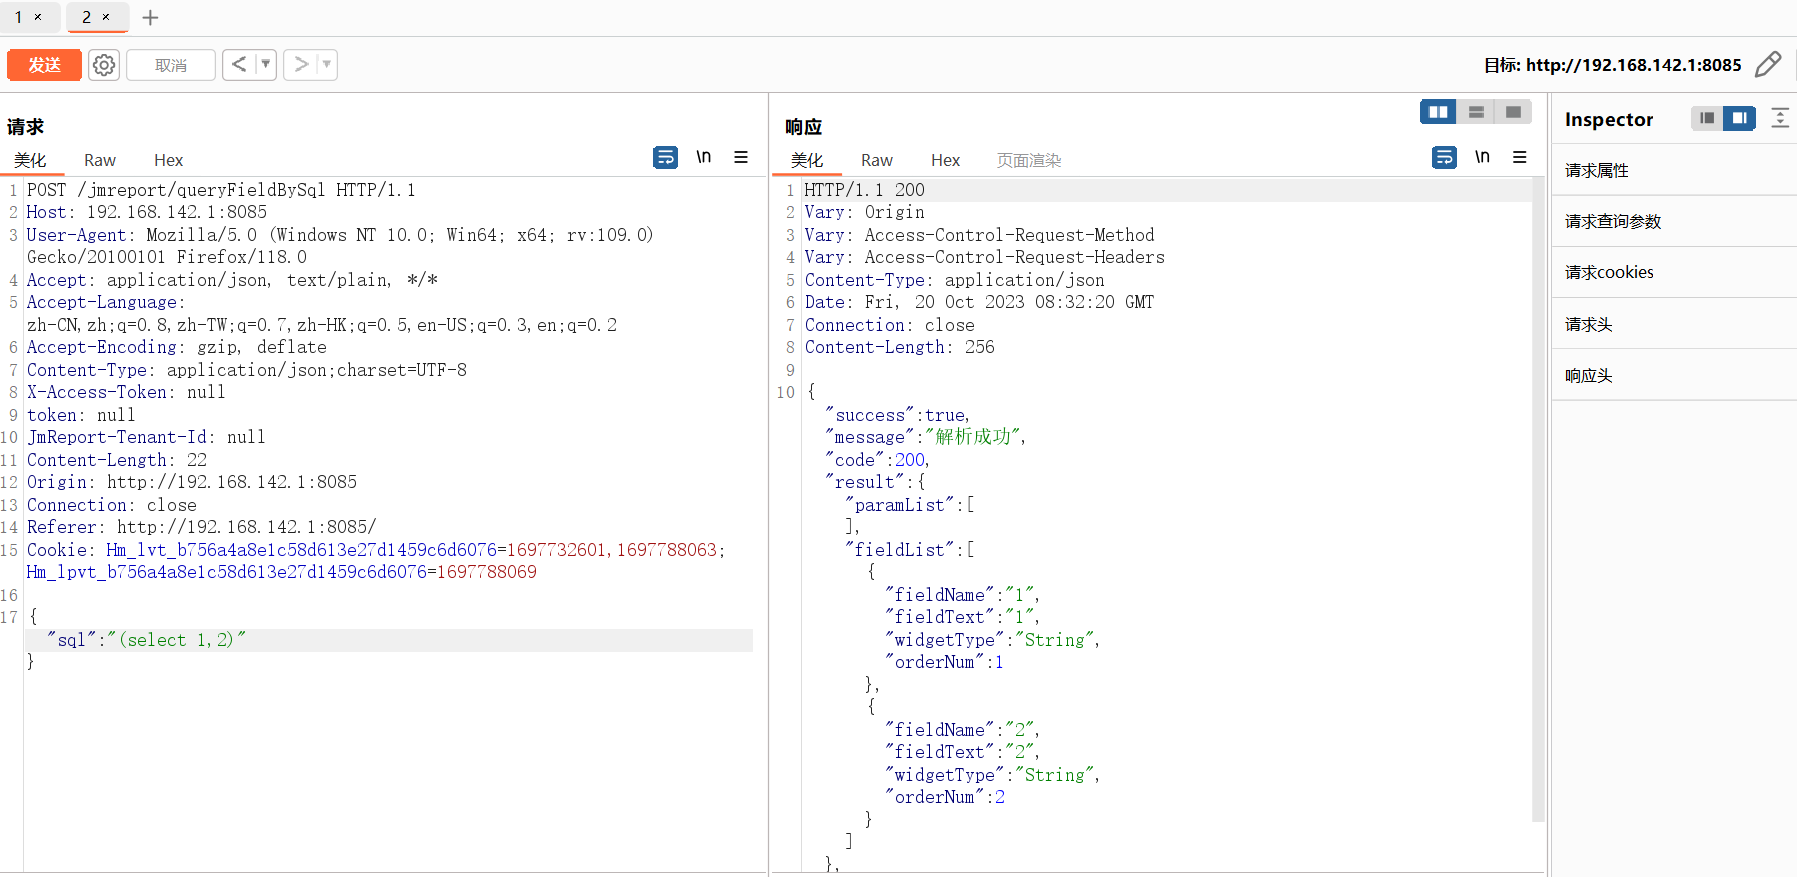This screenshot has height=877, width=1797.
Task: Expand the 响应头 inspector section
Action: (1674, 375)
